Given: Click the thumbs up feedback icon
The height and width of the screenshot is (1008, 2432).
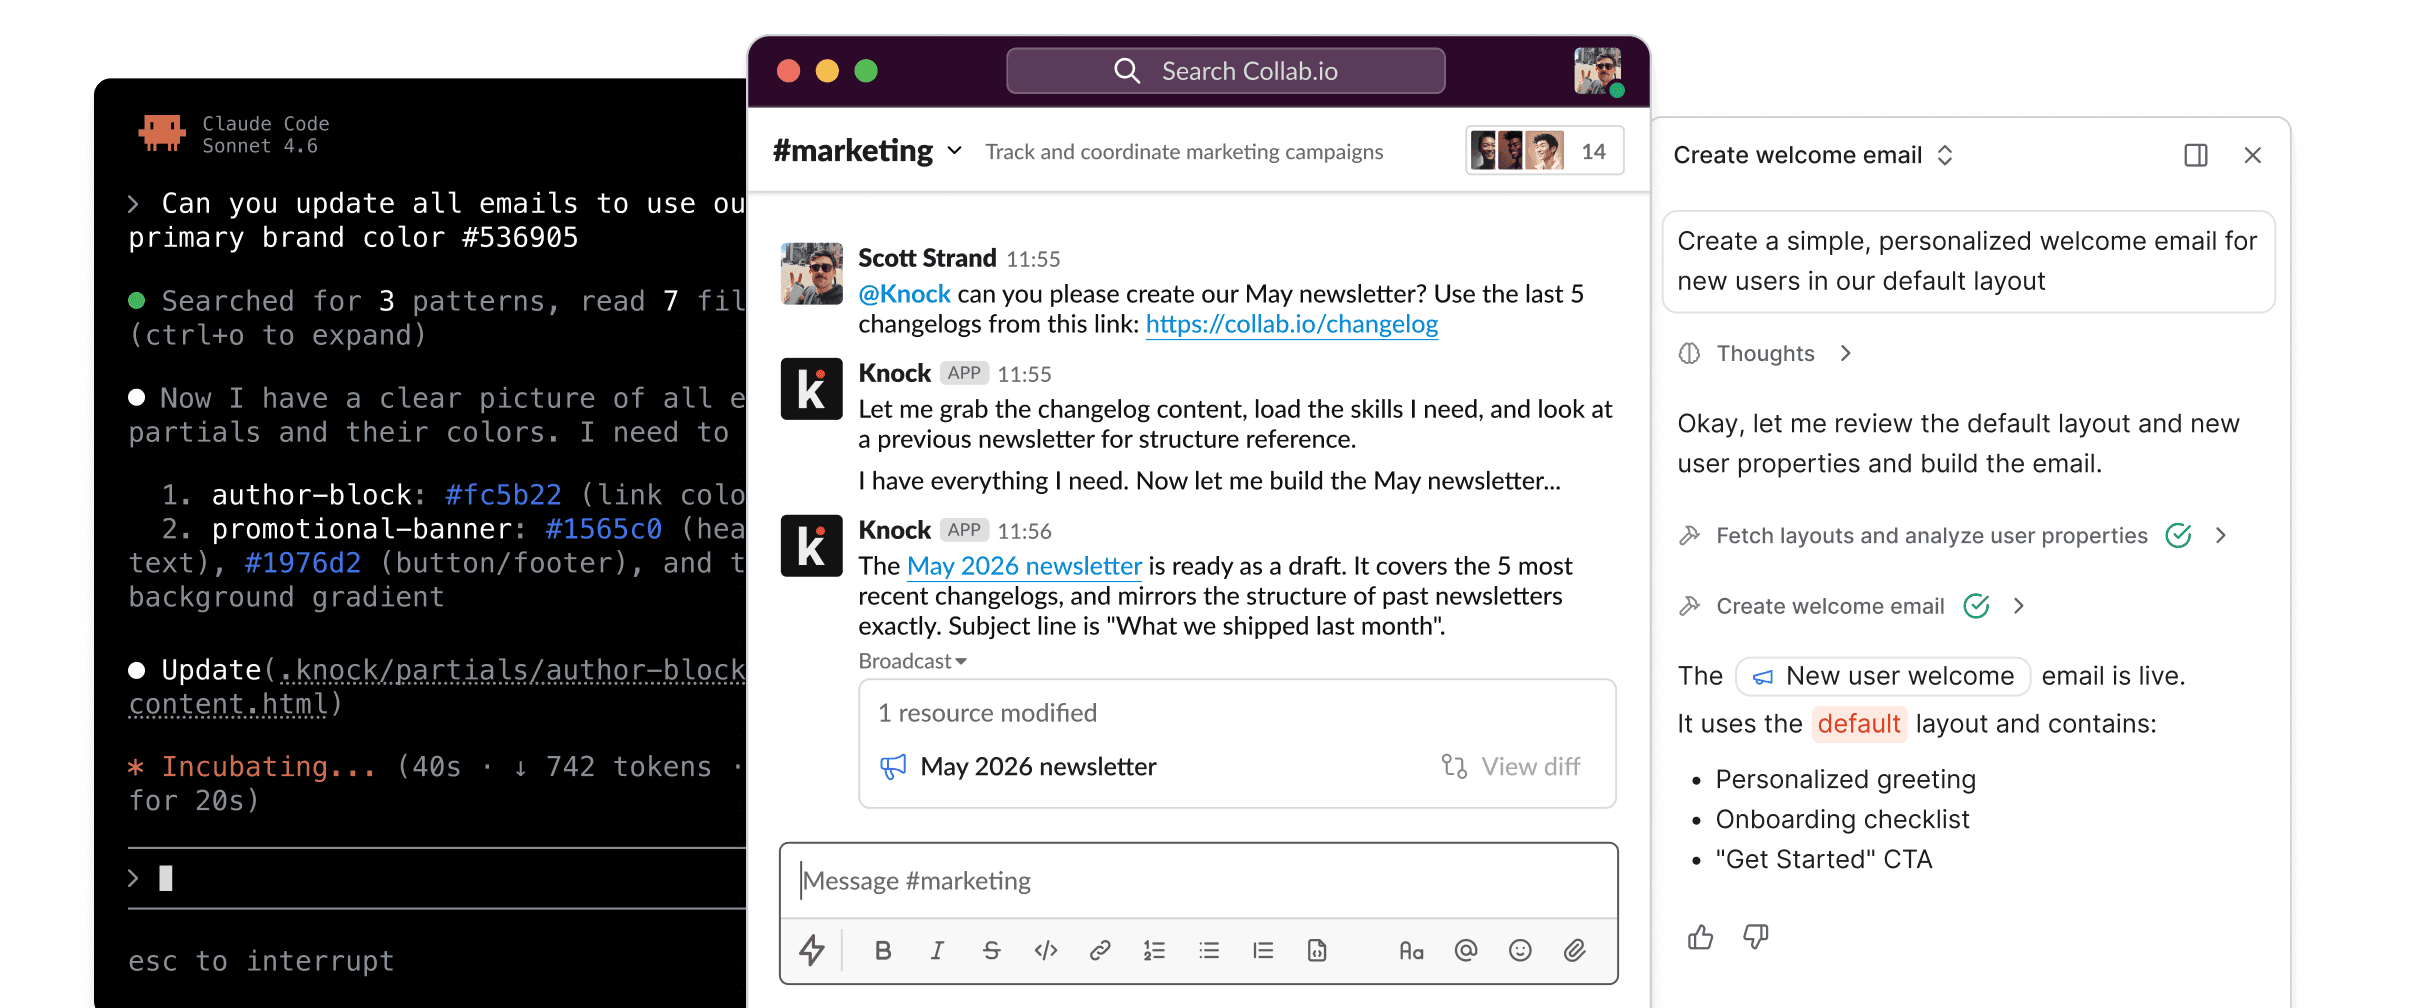Looking at the screenshot, I should [x=1700, y=937].
